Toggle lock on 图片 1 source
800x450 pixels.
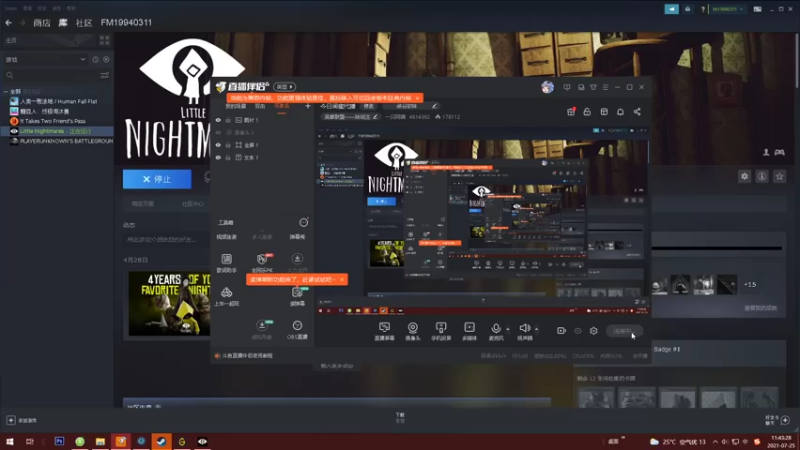(x=228, y=120)
